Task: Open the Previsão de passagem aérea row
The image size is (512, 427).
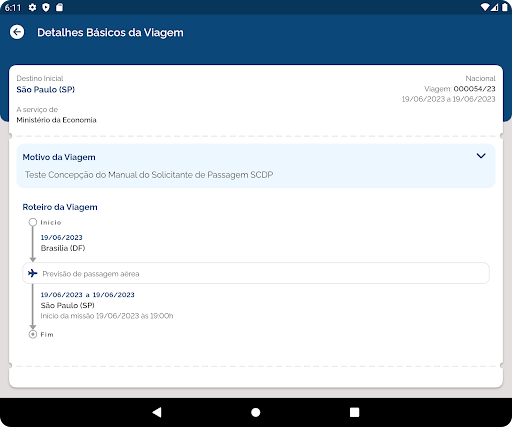Action: coord(256,273)
